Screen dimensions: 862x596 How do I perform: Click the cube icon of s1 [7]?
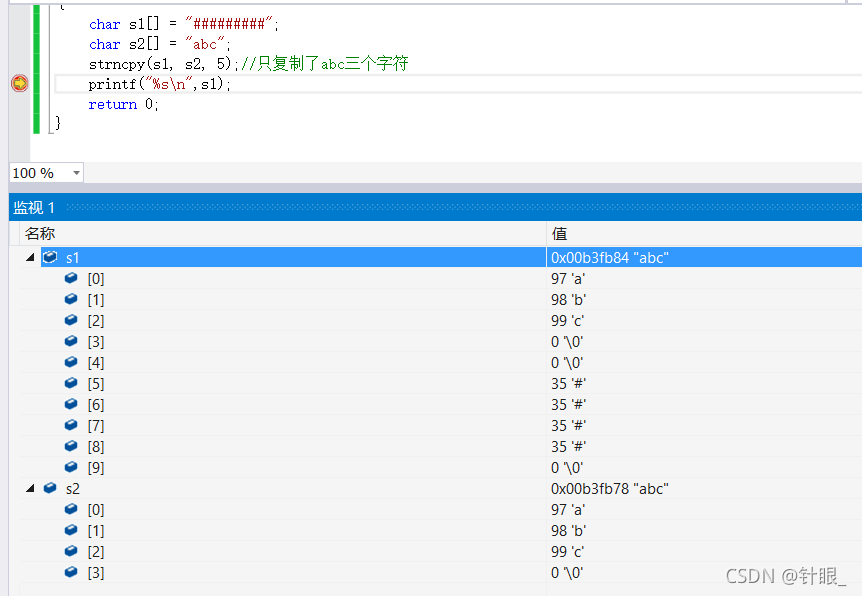pyautogui.click(x=71, y=425)
